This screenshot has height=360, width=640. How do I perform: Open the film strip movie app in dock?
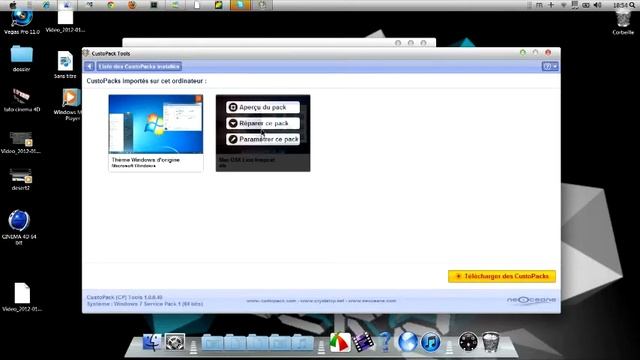pyautogui.click(x=363, y=342)
